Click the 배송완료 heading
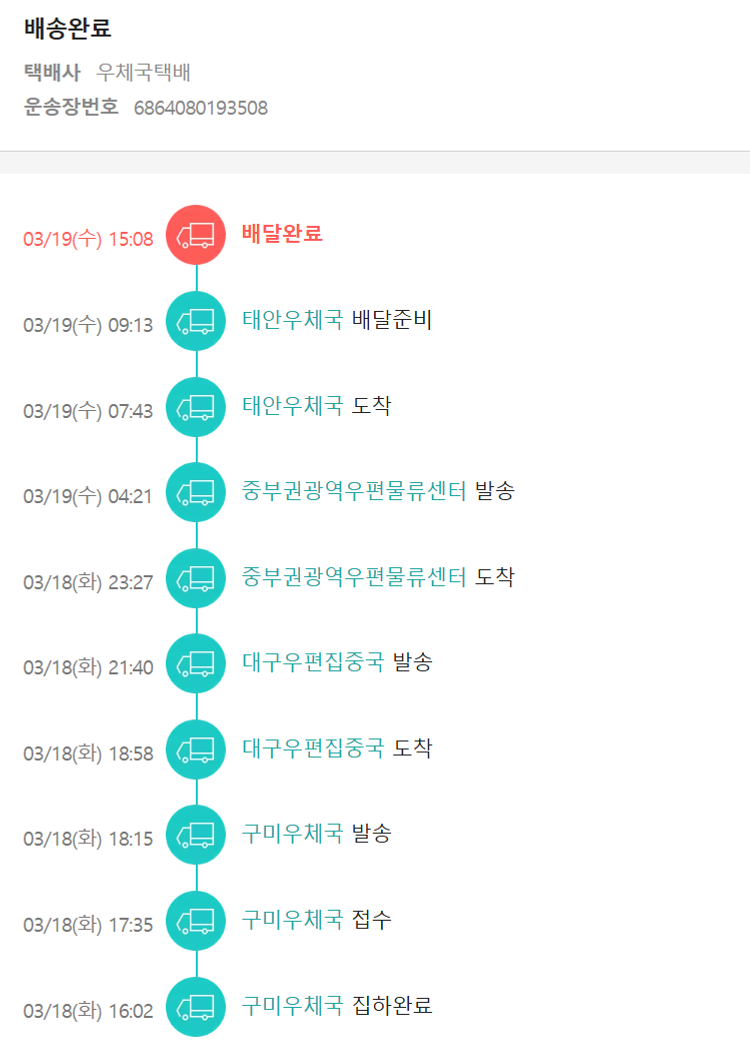 pos(67,27)
